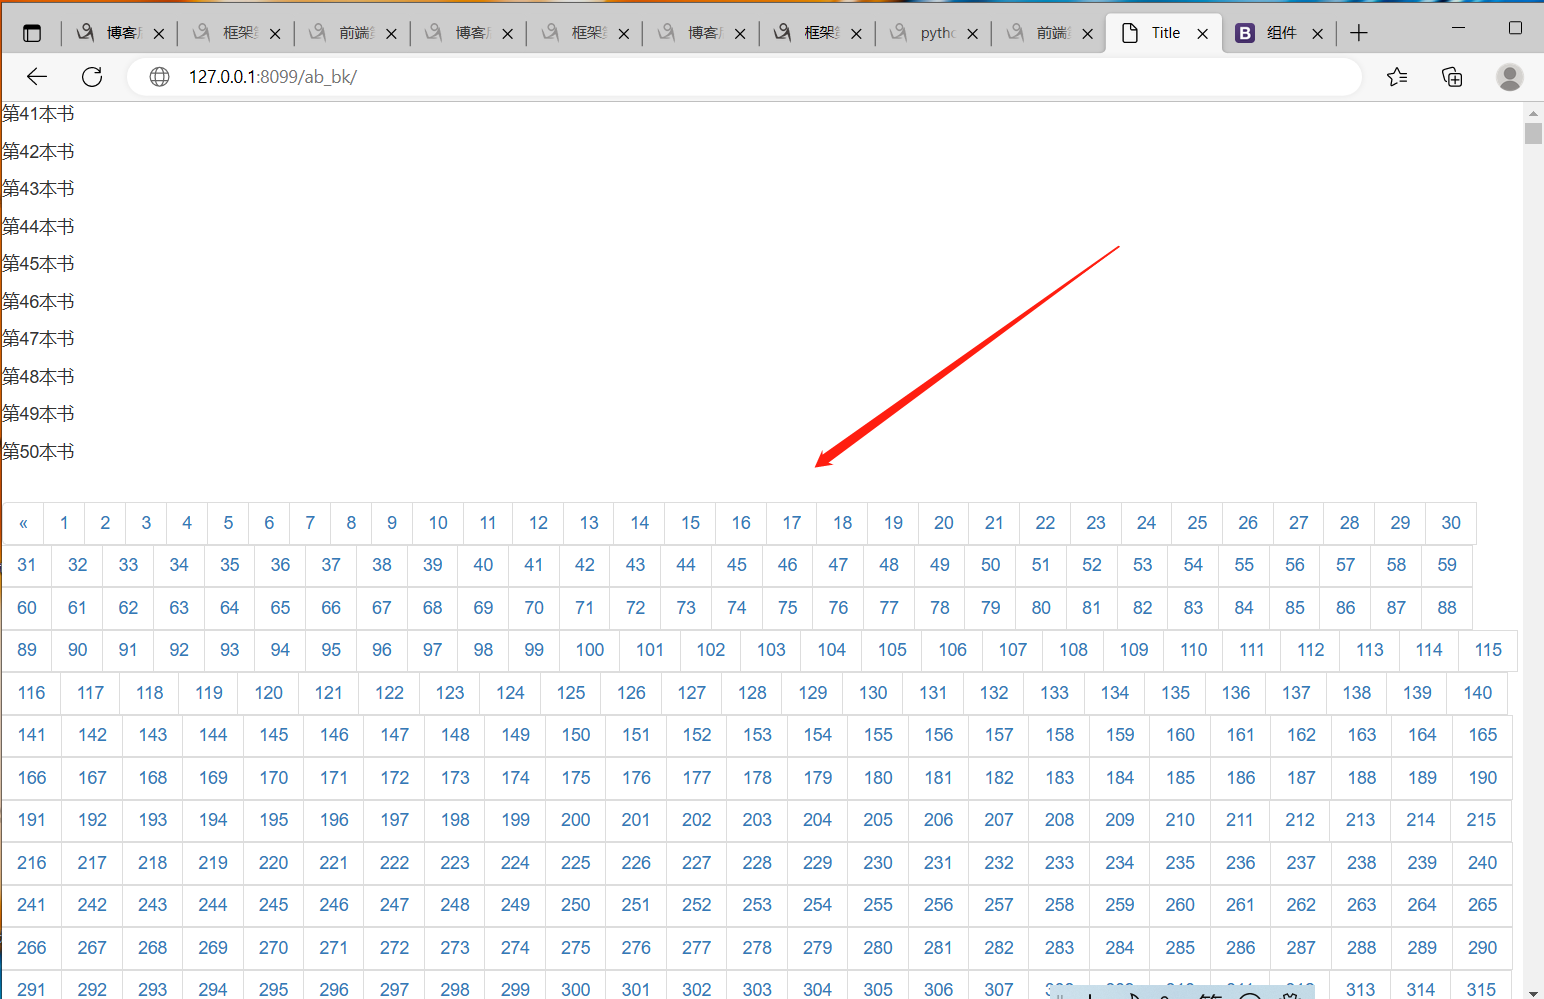Jump to page 140
Screen dimensions: 1544x999
pyautogui.click(x=1478, y=693)
